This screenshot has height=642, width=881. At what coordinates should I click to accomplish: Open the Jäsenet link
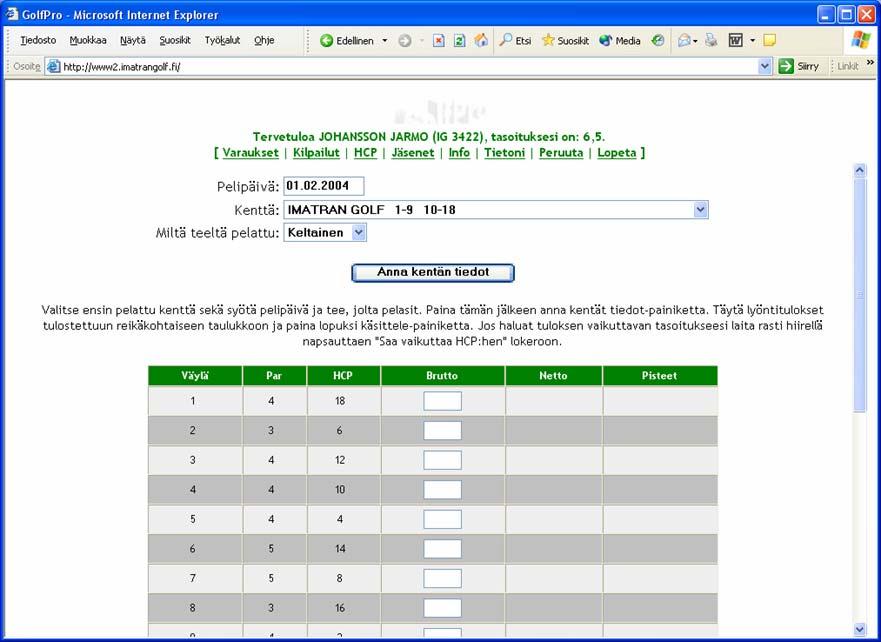point(413,152)
